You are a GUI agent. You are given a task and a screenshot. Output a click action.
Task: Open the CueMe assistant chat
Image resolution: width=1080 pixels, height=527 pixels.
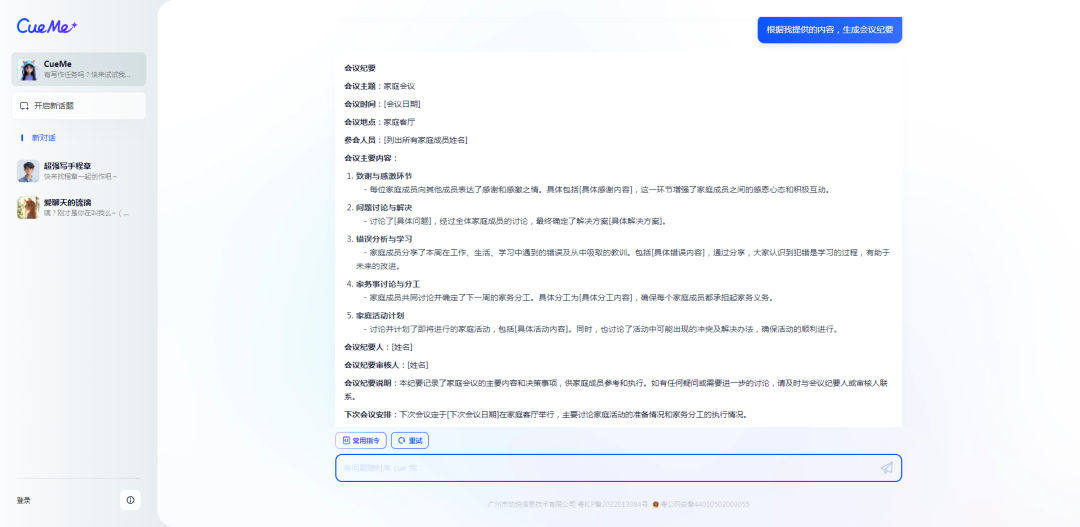pos(79,69)
